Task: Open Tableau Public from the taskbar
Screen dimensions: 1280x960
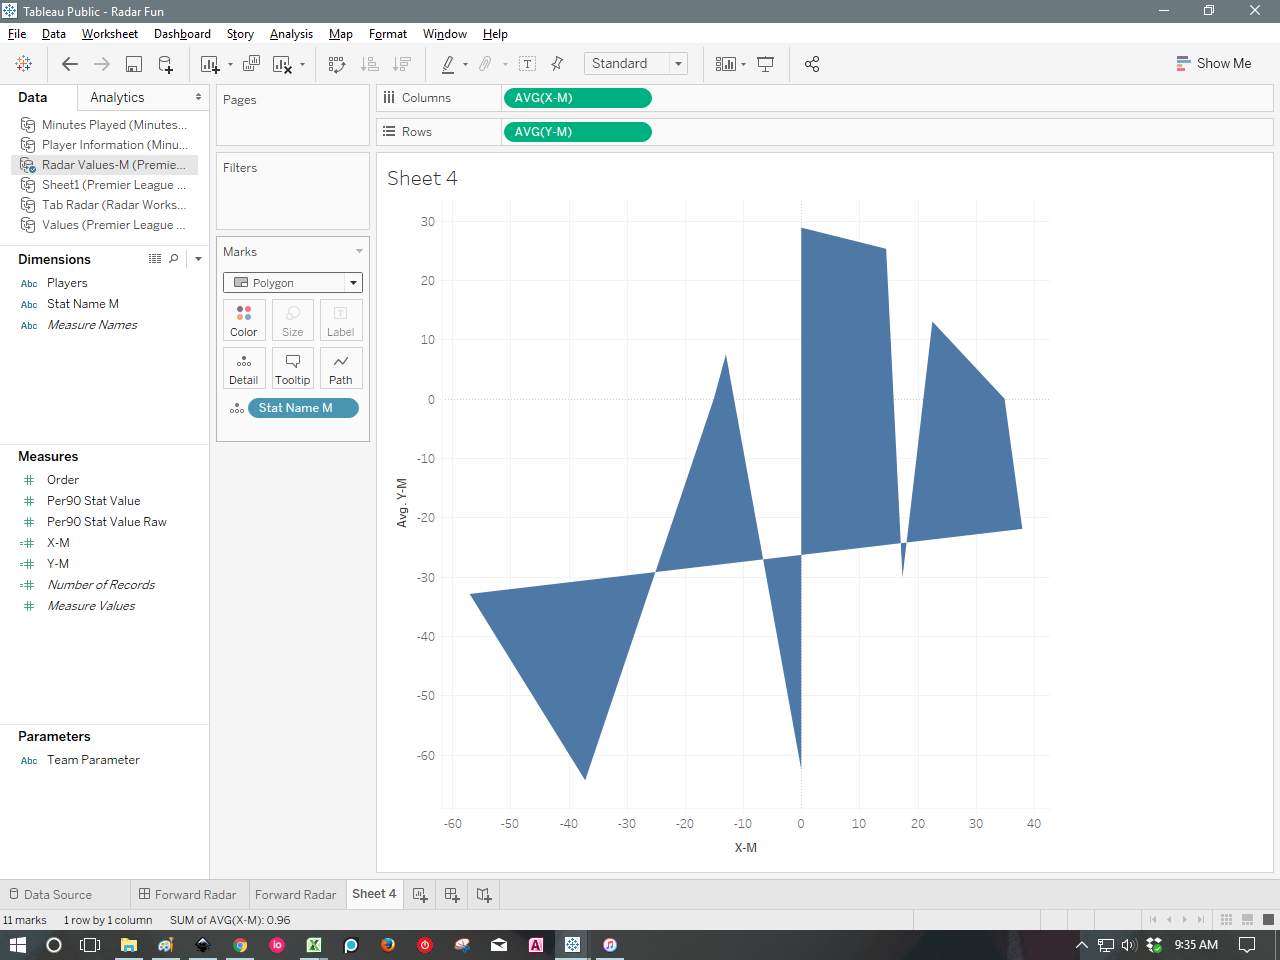Action: tap(573, 945)
